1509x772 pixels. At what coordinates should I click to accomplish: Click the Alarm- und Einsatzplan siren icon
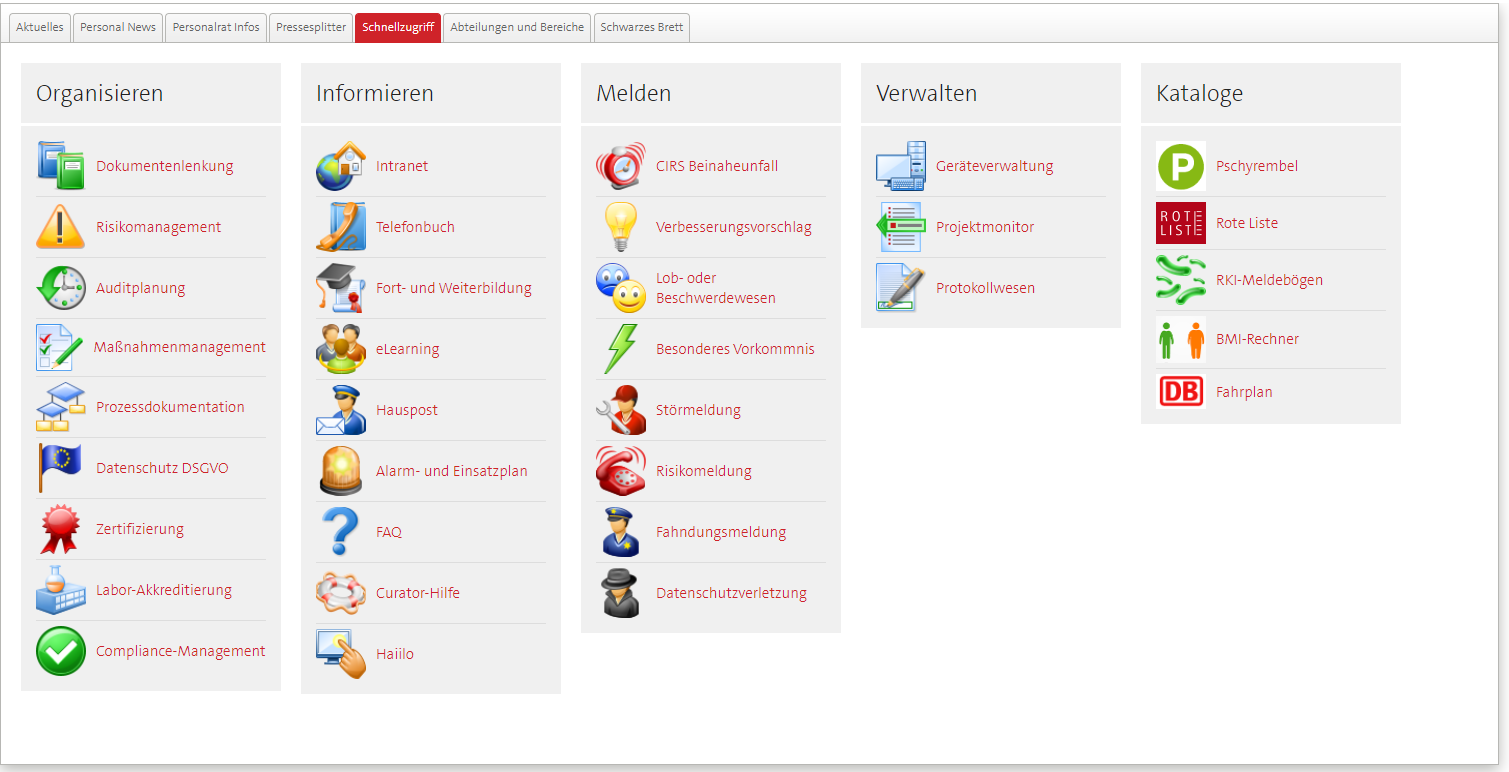(x=341, y=470)
